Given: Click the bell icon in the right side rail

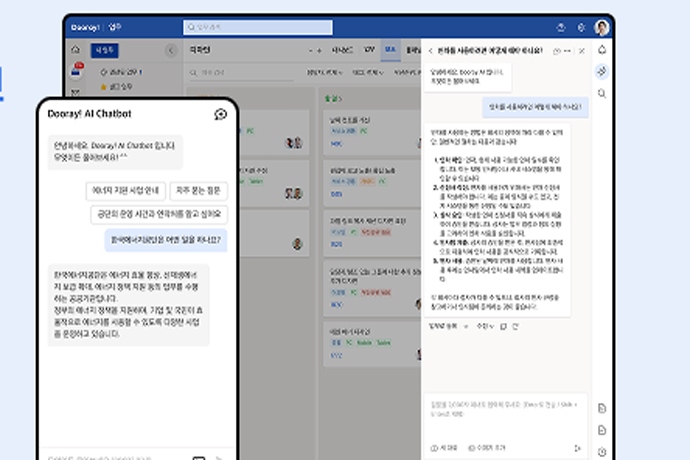Looking at the screenshot, I should click(601, 49).
